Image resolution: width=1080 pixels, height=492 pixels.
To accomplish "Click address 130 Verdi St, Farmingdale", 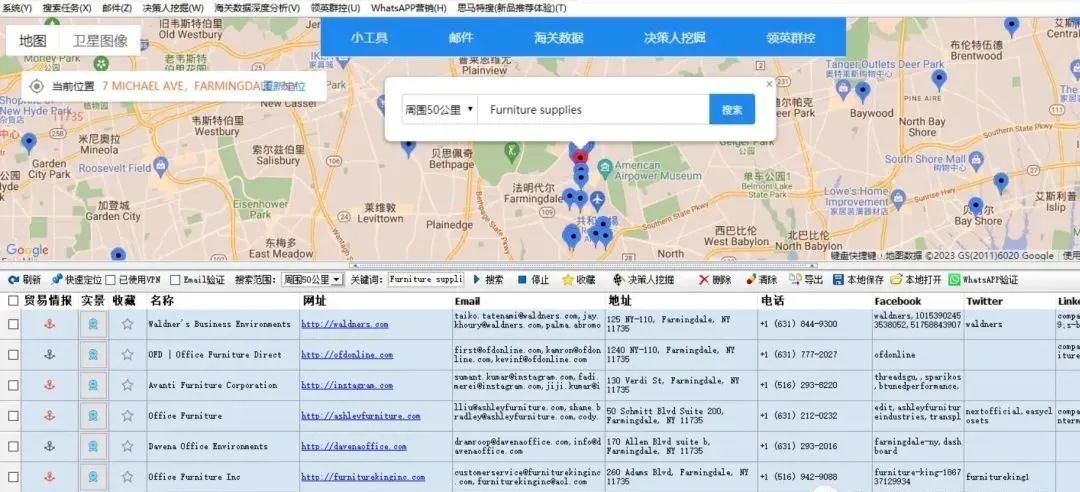I will [673, 385].
